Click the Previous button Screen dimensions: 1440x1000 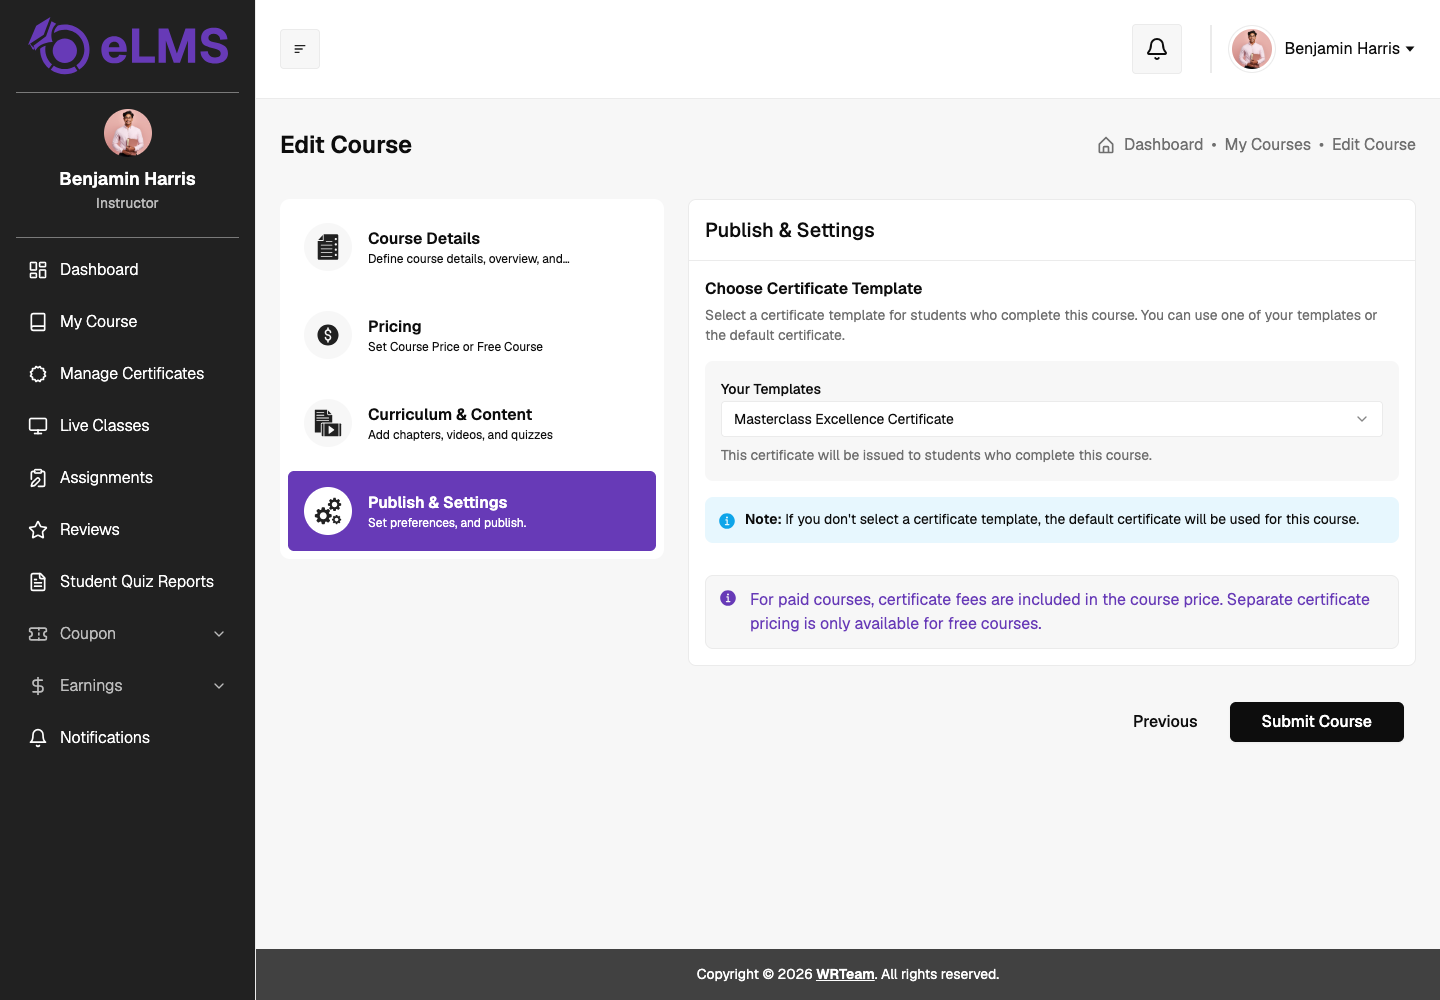[x=1165, y=722]
